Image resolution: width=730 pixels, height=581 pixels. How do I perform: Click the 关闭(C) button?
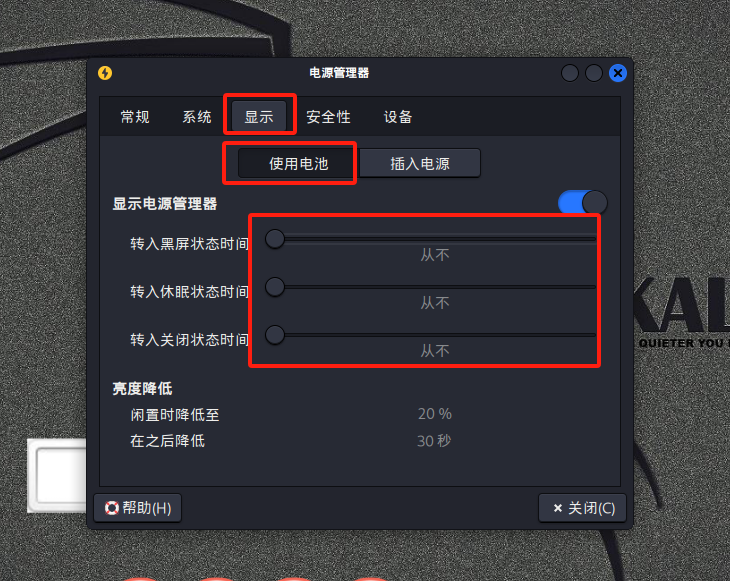pyautogui.click(x=582, y=508)
